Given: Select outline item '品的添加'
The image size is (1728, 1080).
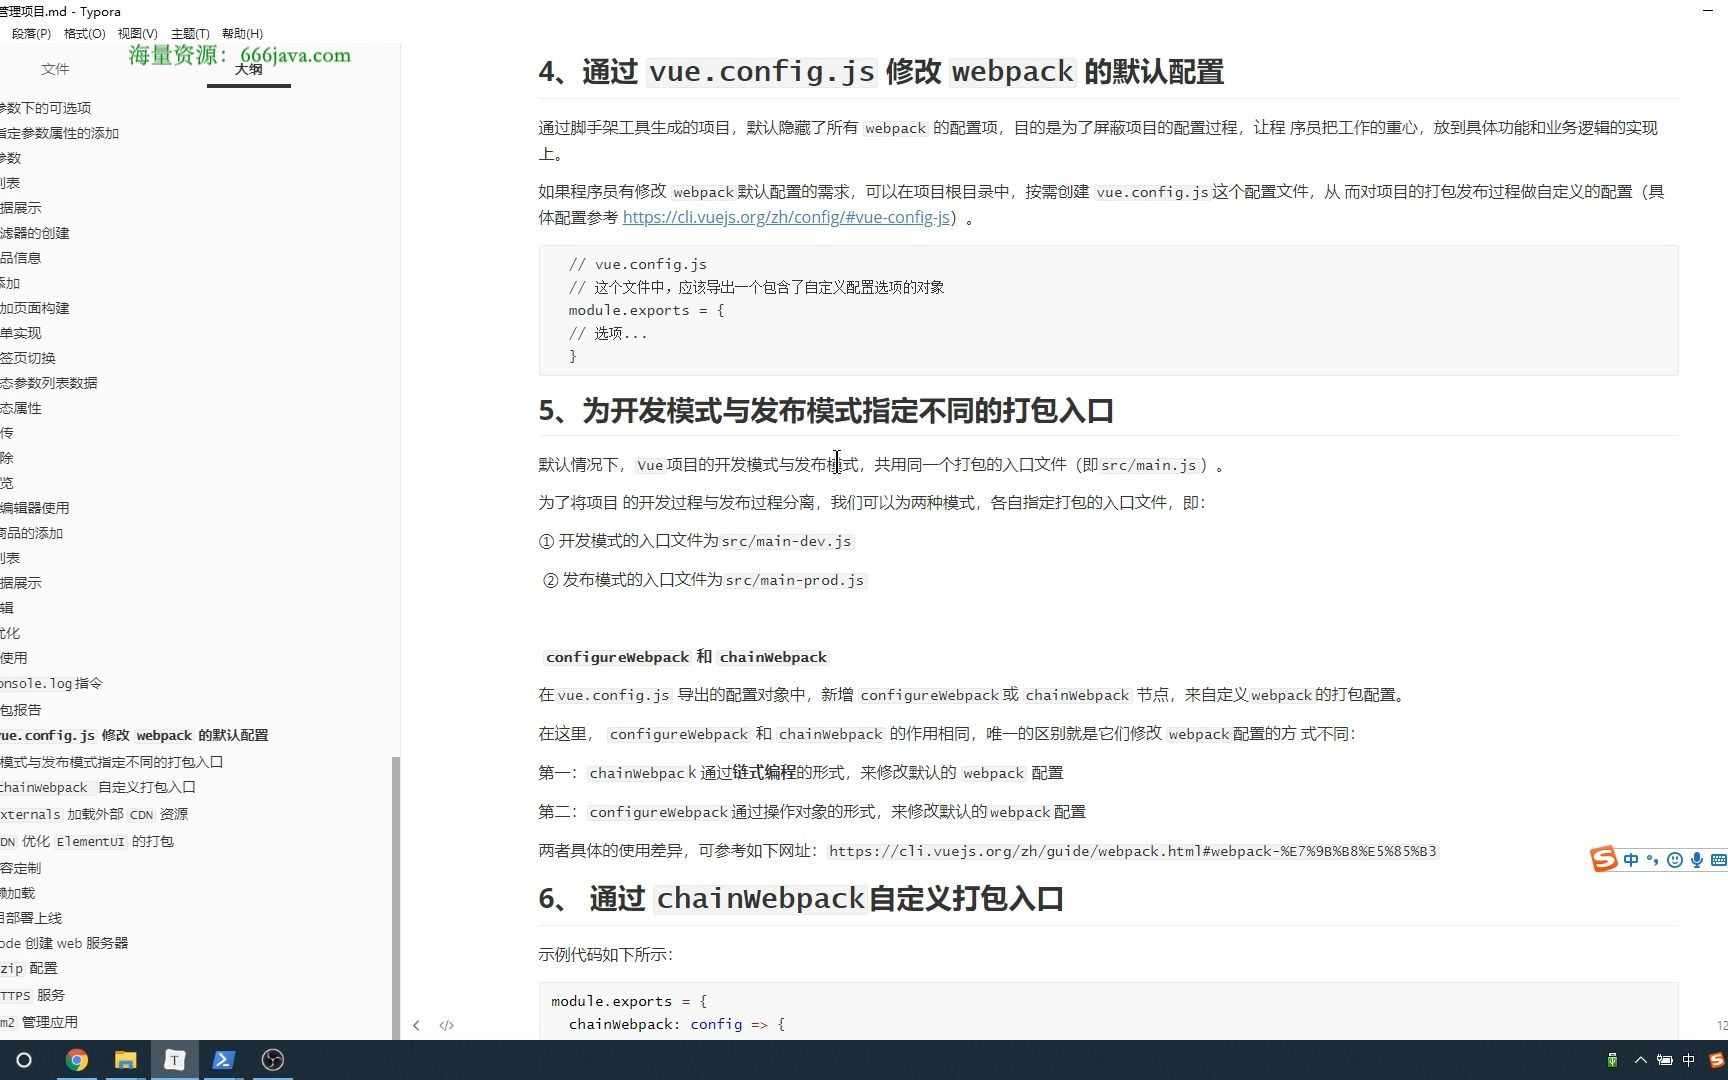Looking at the screenshot, I should [x=31, y=533].
